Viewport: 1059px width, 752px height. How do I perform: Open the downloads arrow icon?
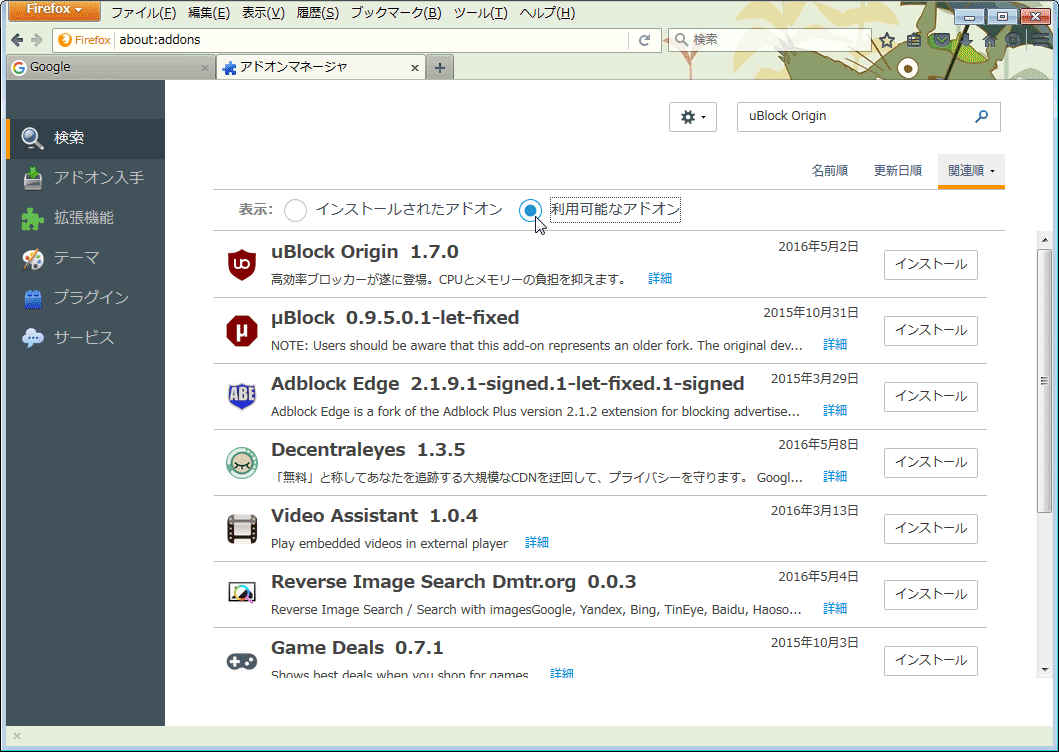click(966, 41)
